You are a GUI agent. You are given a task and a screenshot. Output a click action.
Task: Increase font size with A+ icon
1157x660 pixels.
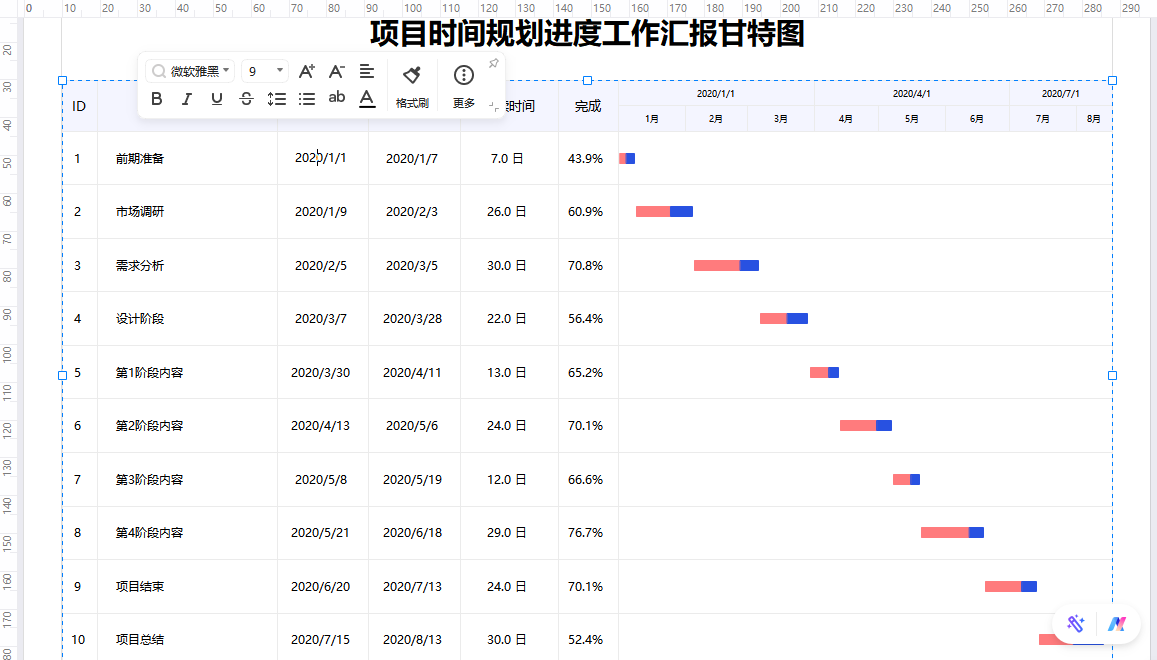(306, 71)
